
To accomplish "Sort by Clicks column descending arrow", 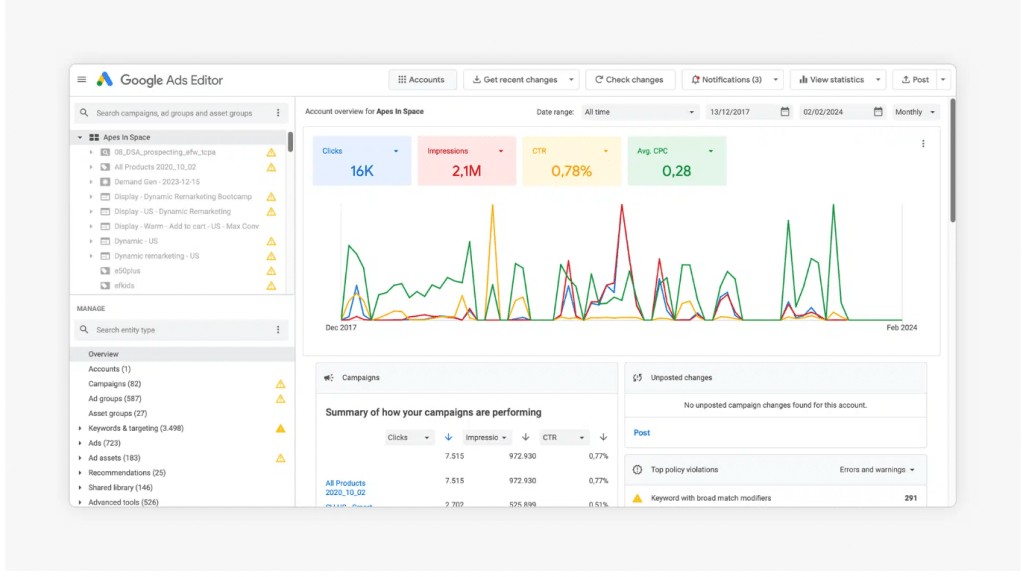I will (448, 437).
